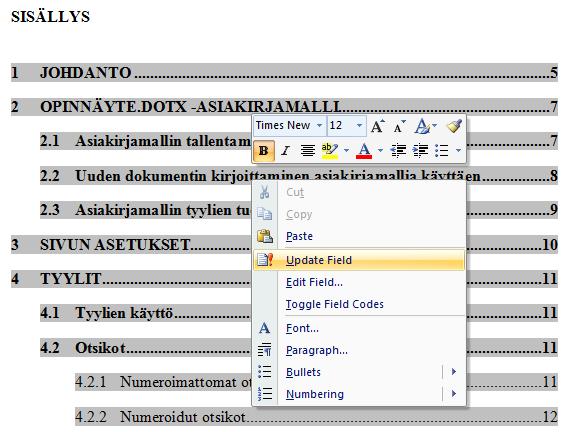This screenshot has height=432, width=574.
Task: Click the Decrease Indent icon
Action: 398,150
